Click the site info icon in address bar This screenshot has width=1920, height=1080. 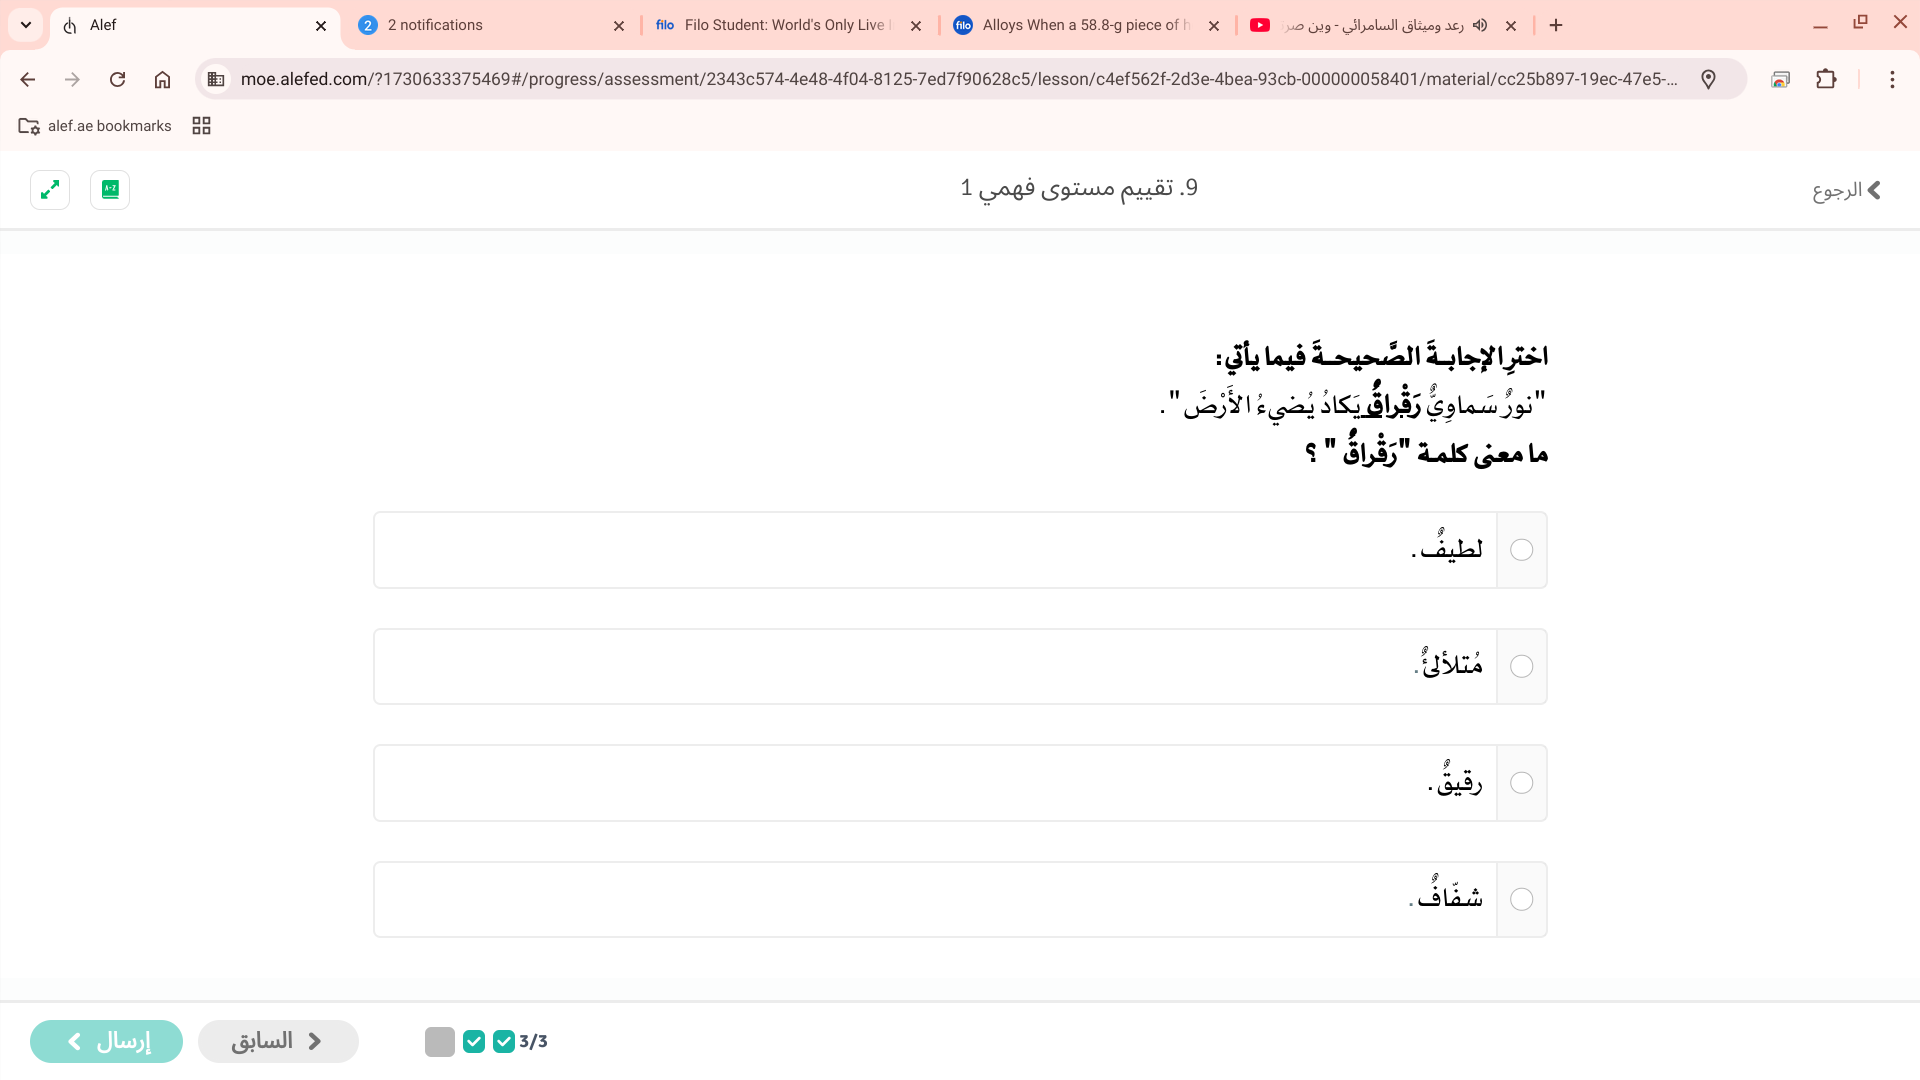216,79
